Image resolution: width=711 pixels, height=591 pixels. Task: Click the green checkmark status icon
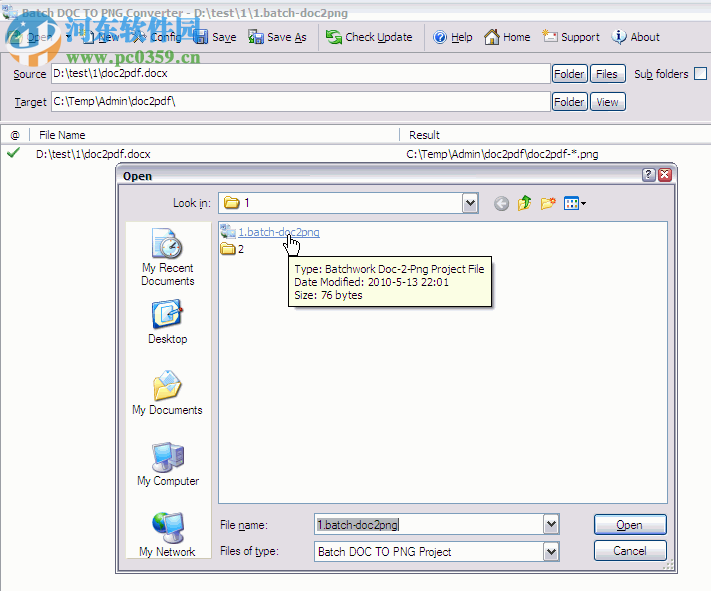(14, 153)
